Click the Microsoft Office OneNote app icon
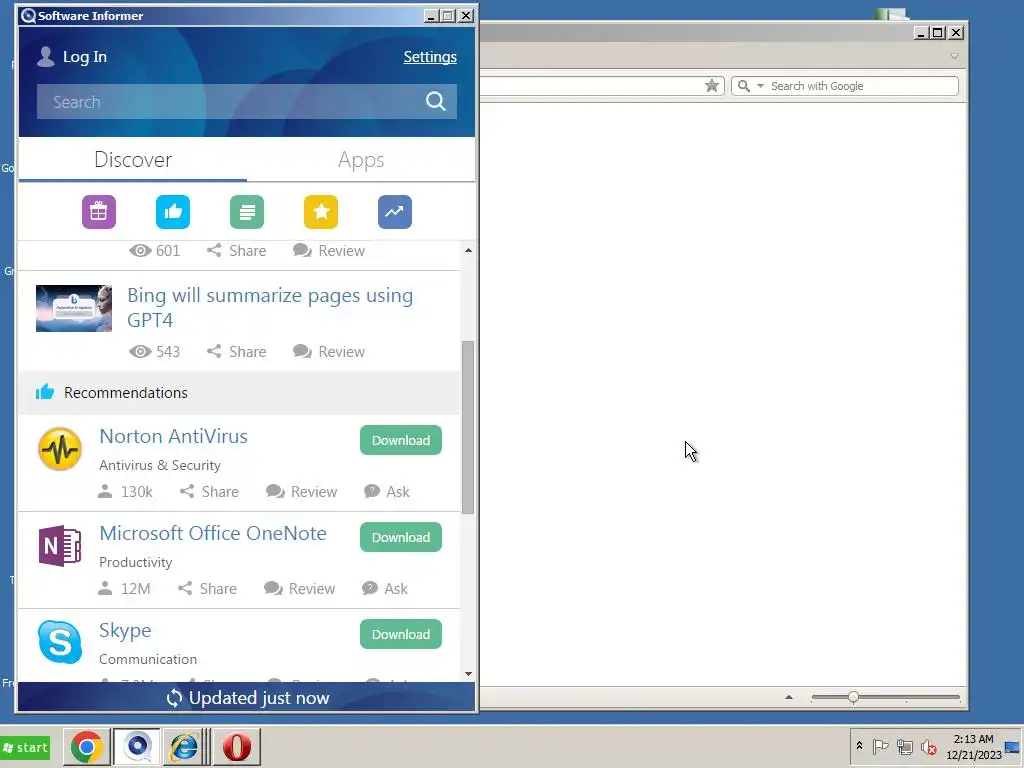Image resolution: width=1024 pixels, height=768 pixels. pos(60,545)
